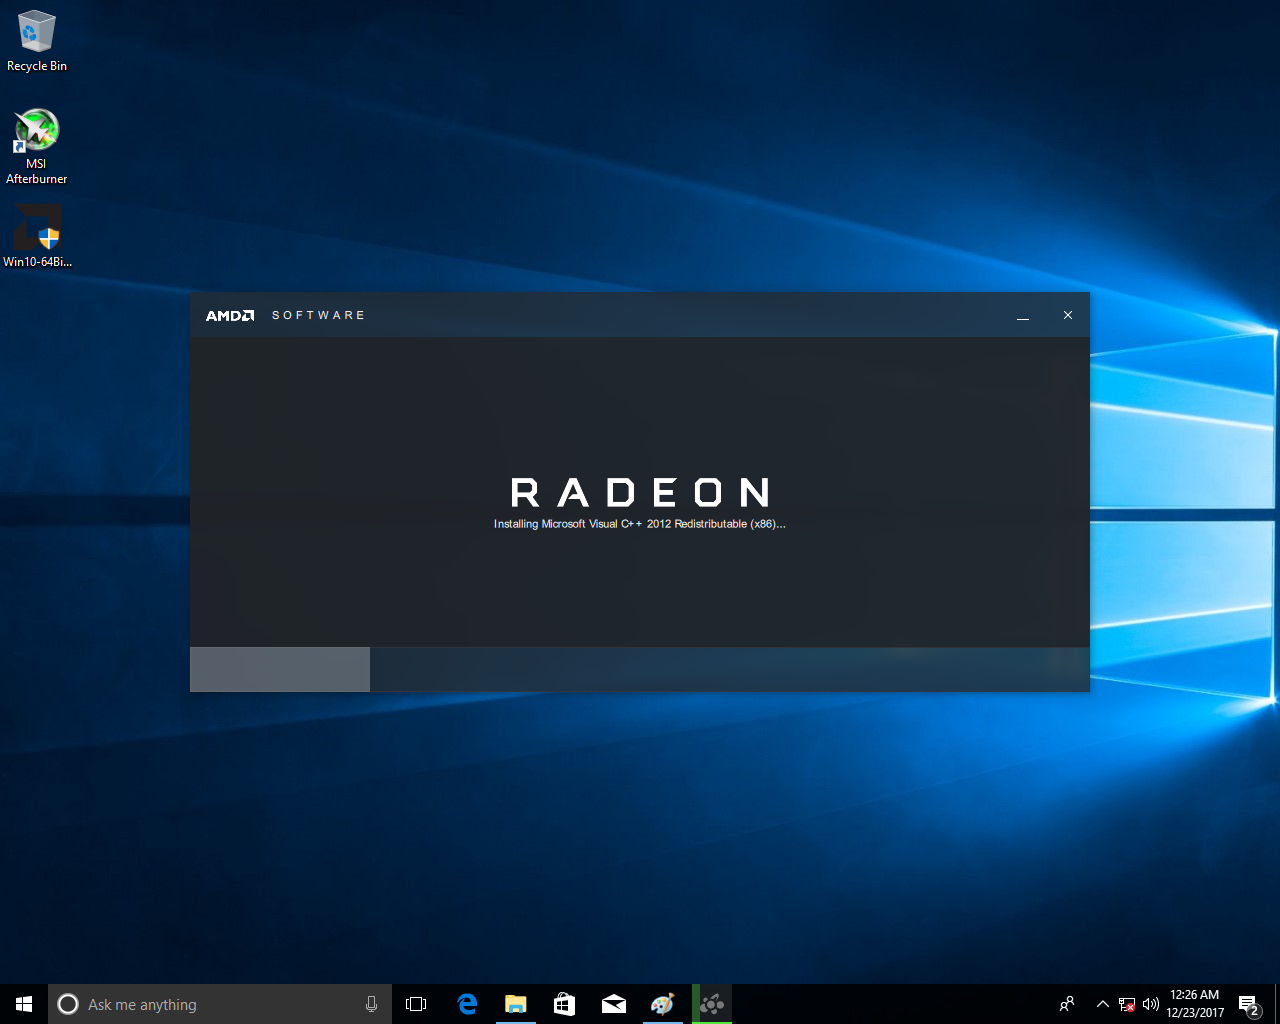Close the AMD Software installer window
Screen dimensions: 1280x1024
(1067, 315)
